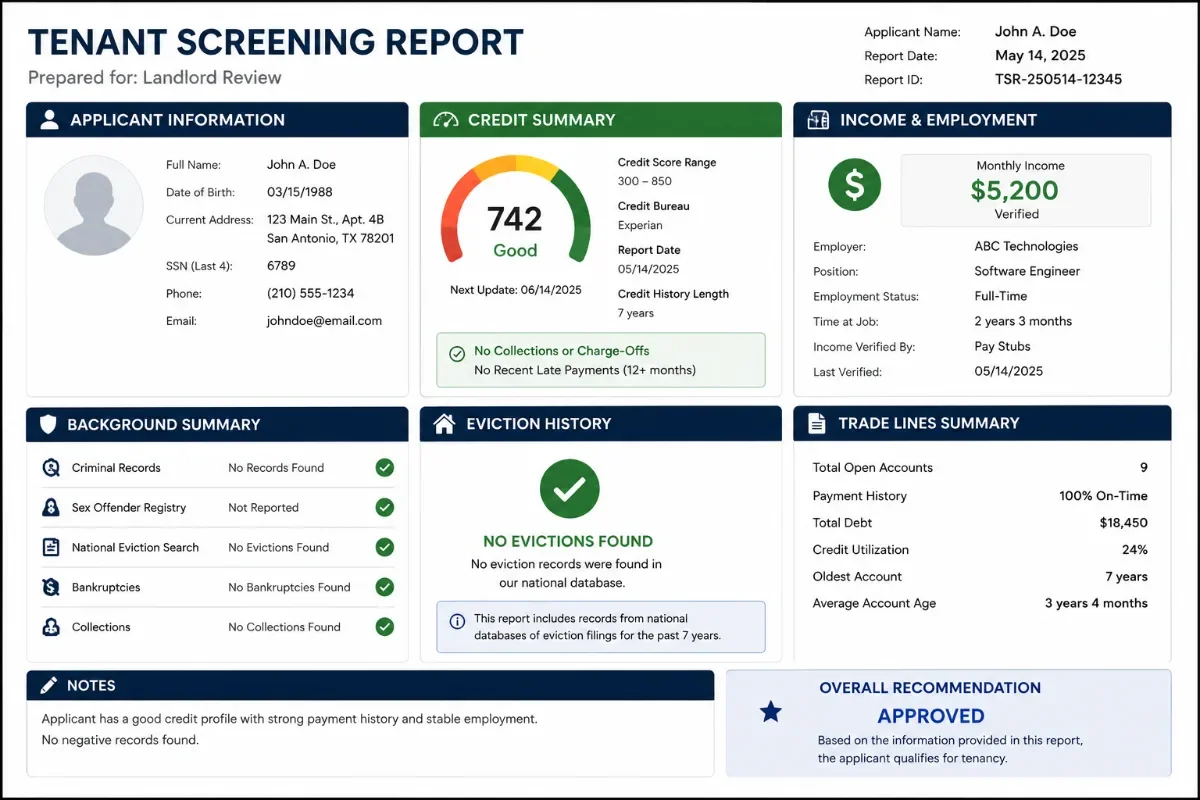Click the report date May 14, 2025
The height and width of the screenshot is (800, 1200).
(1040, 56)
